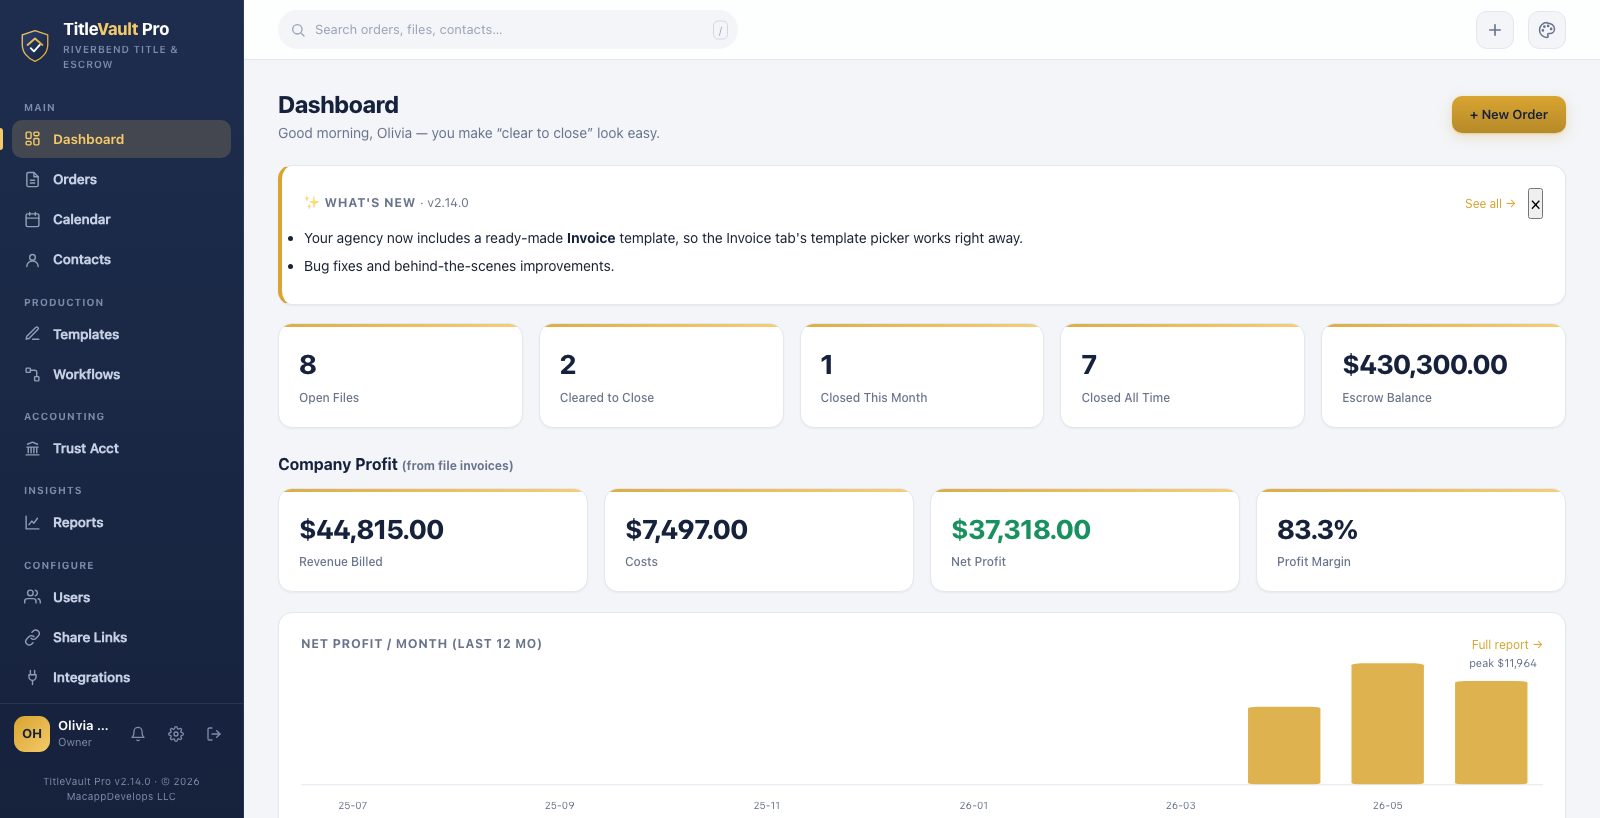Click the search magnifier icon

pyautogui.click(x=298, y=30)
